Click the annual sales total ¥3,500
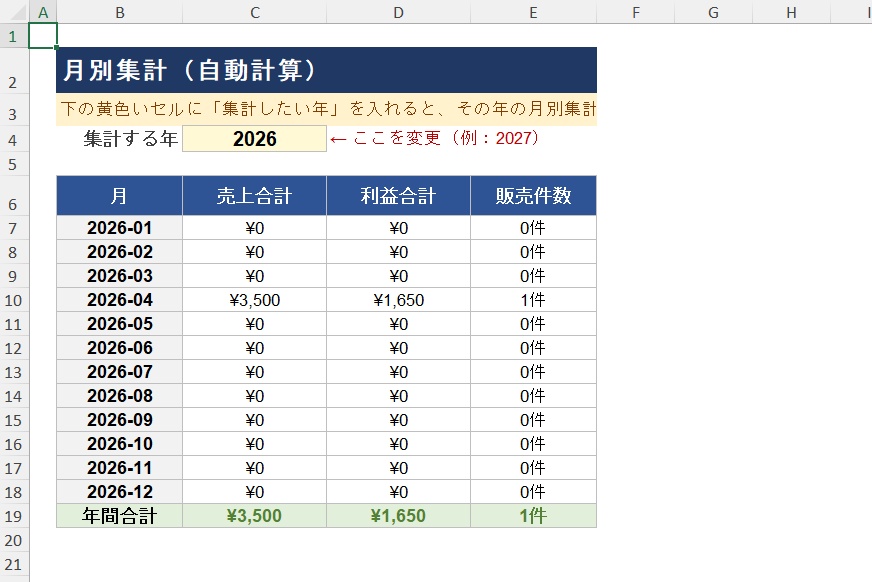 (x=254, y=516)
